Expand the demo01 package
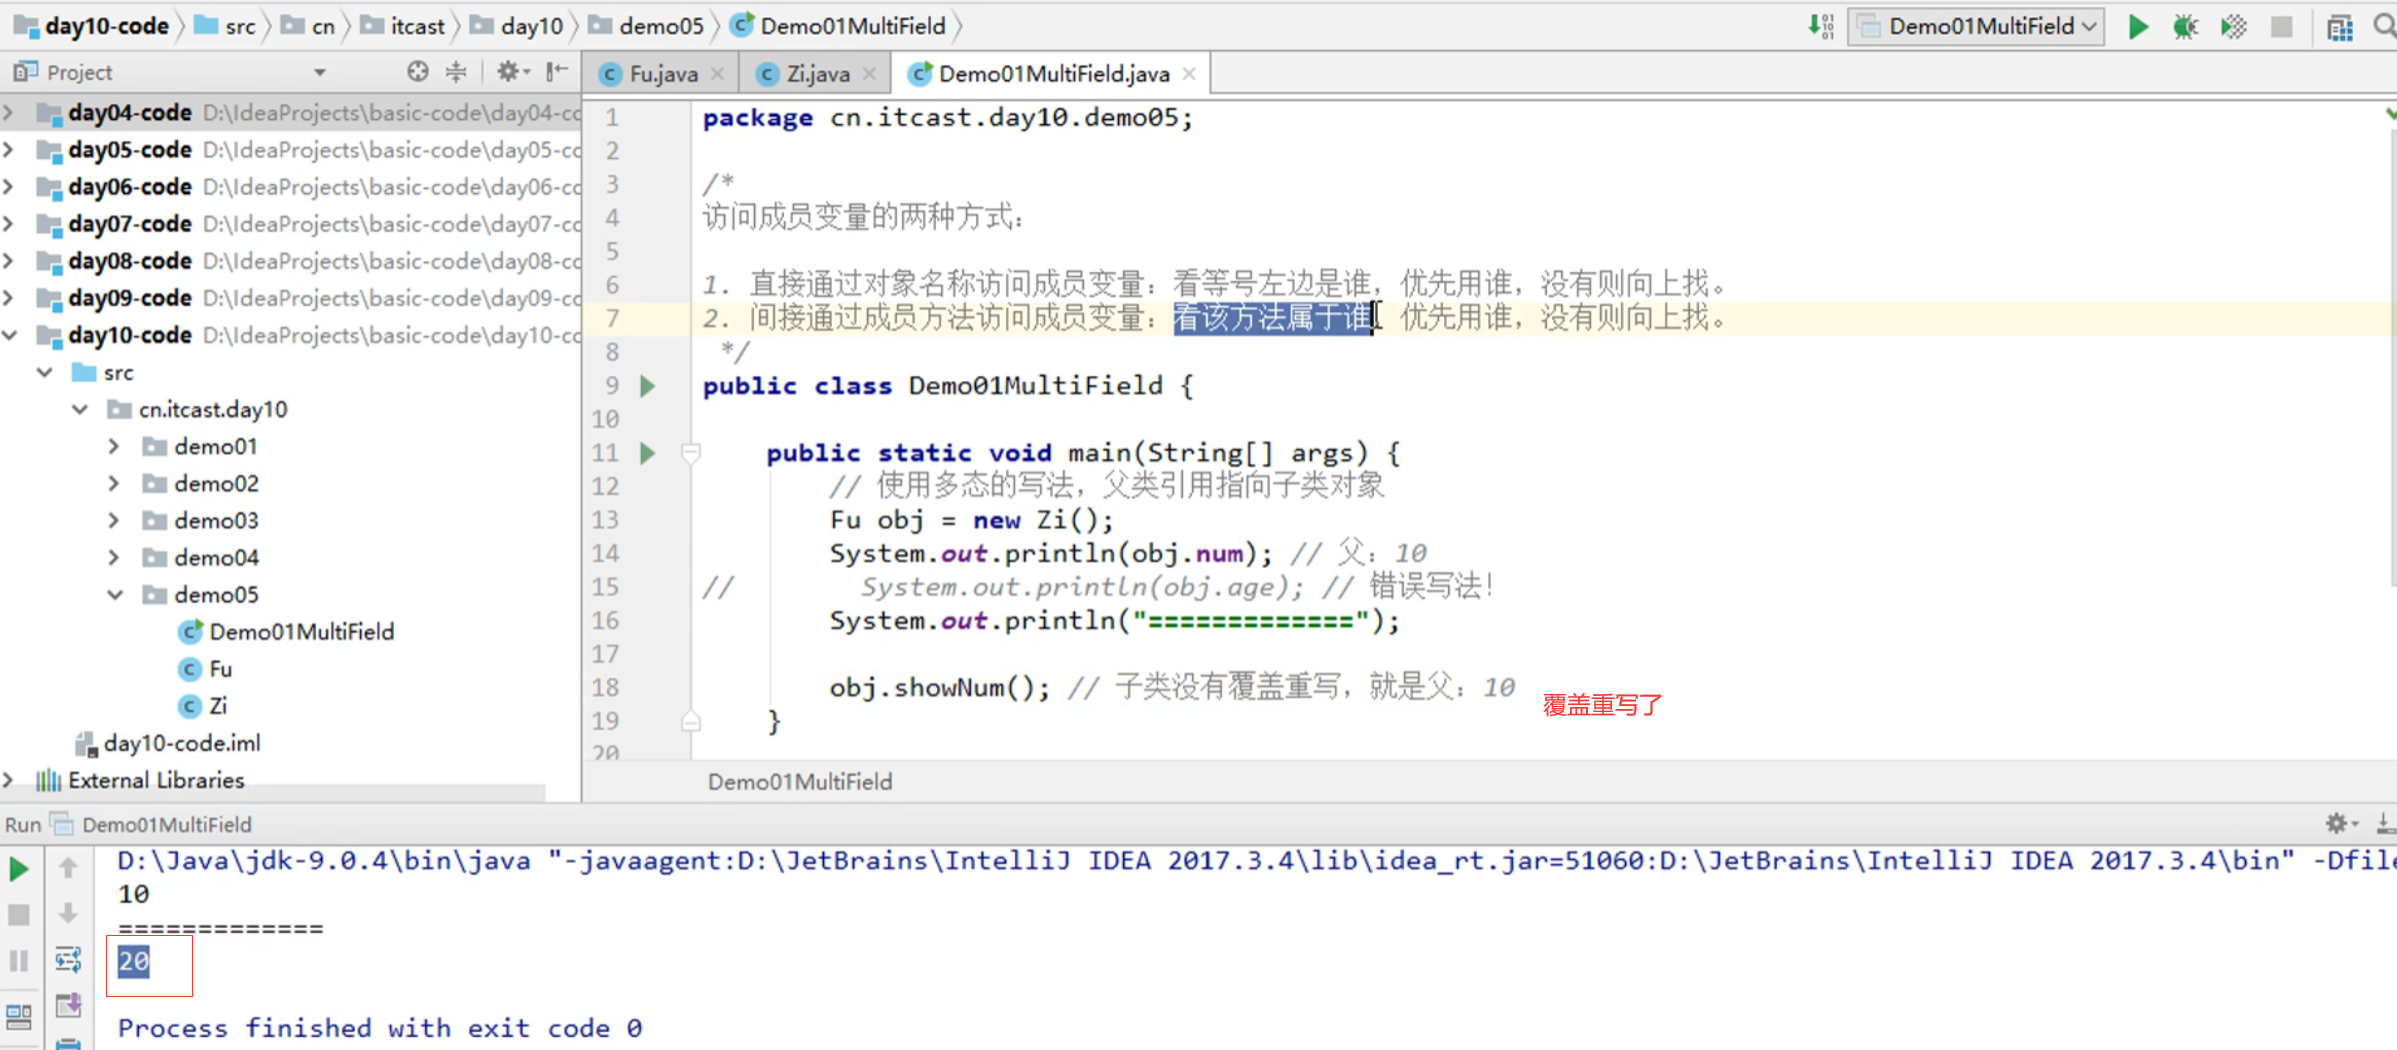The height and width of the screenshot is (1050, 2397). (114, 446)
